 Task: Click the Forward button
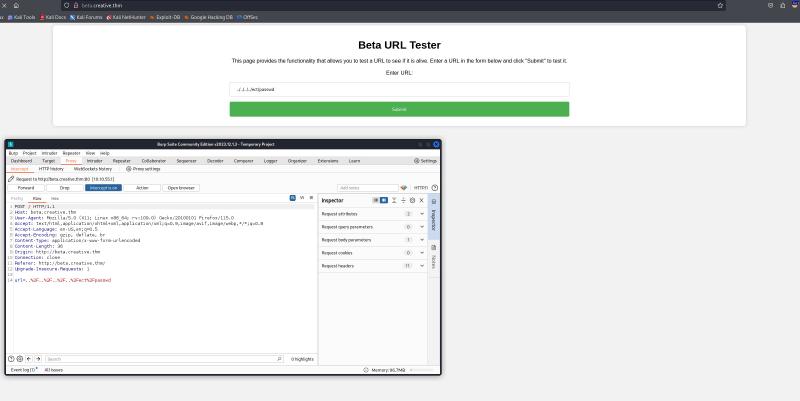[26, 187]
